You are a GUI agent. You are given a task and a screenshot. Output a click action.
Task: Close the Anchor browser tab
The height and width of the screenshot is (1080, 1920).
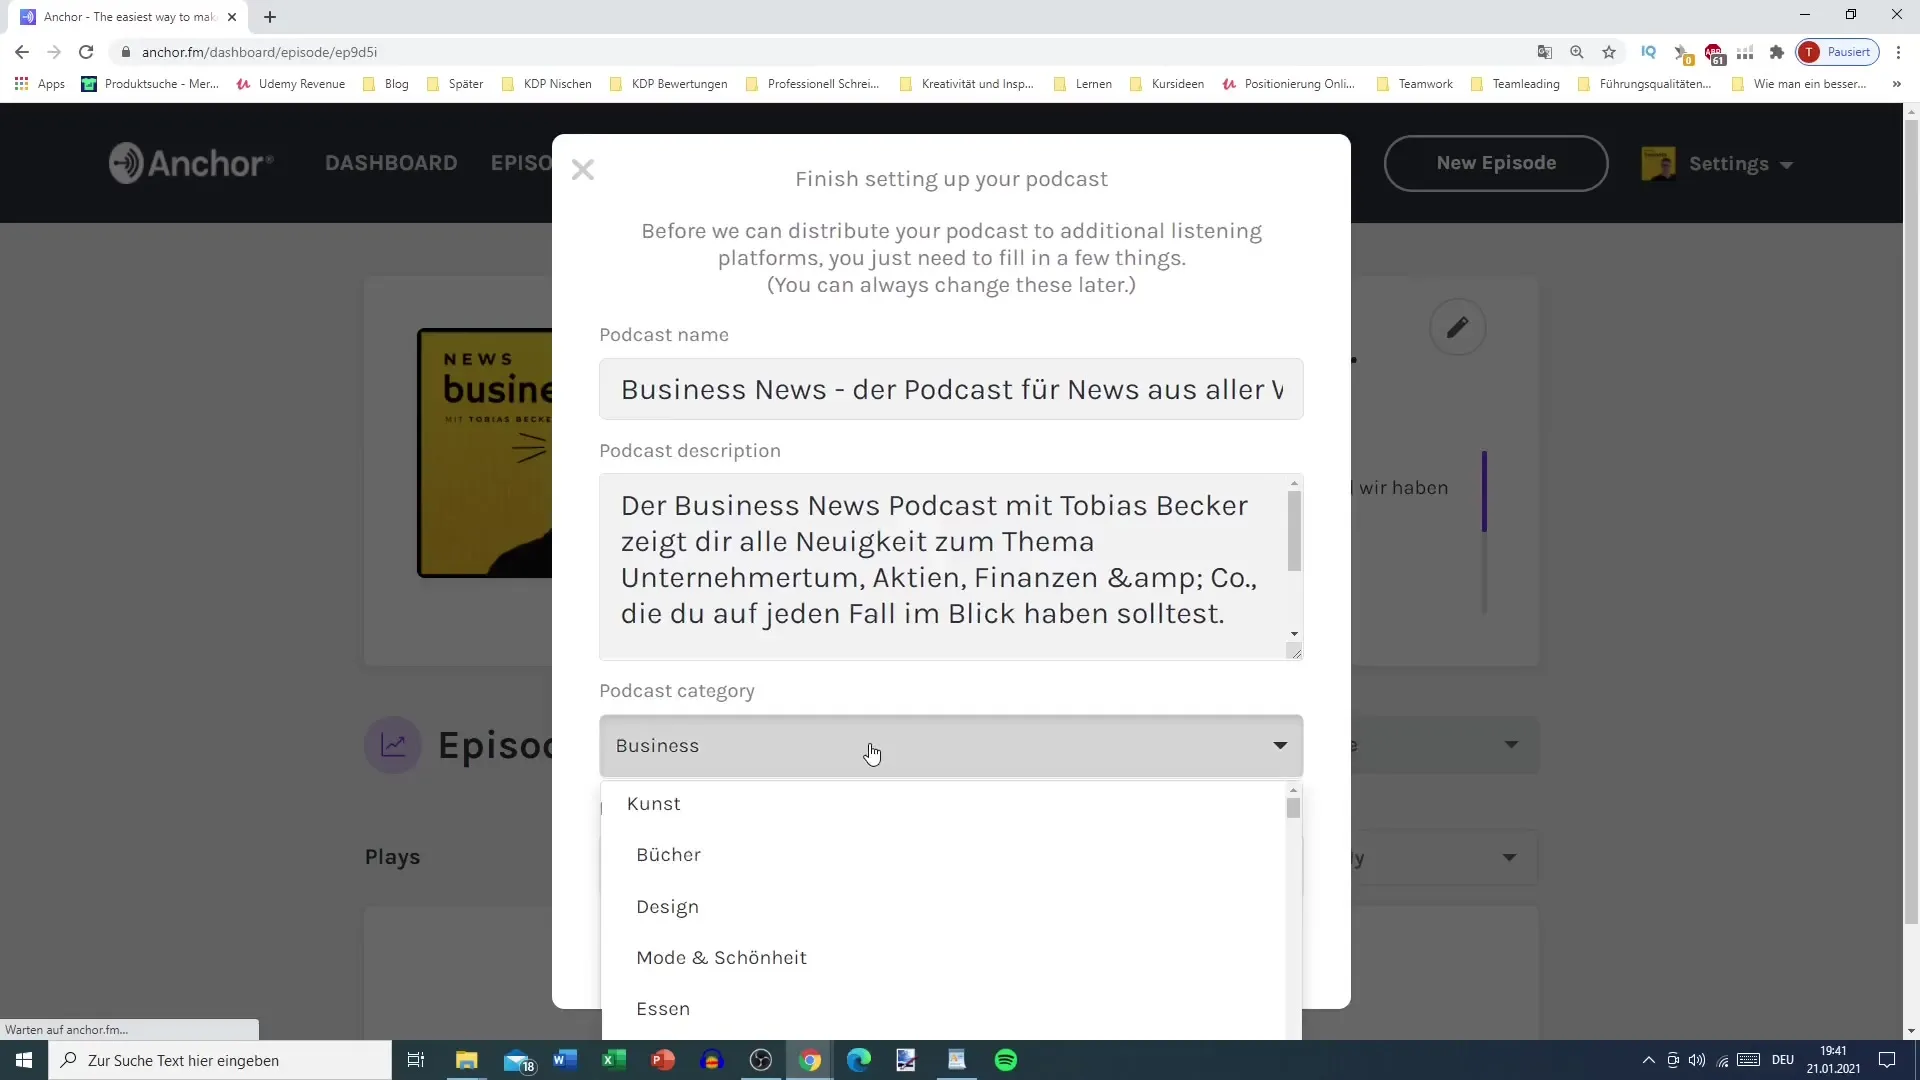coord(232,17)
